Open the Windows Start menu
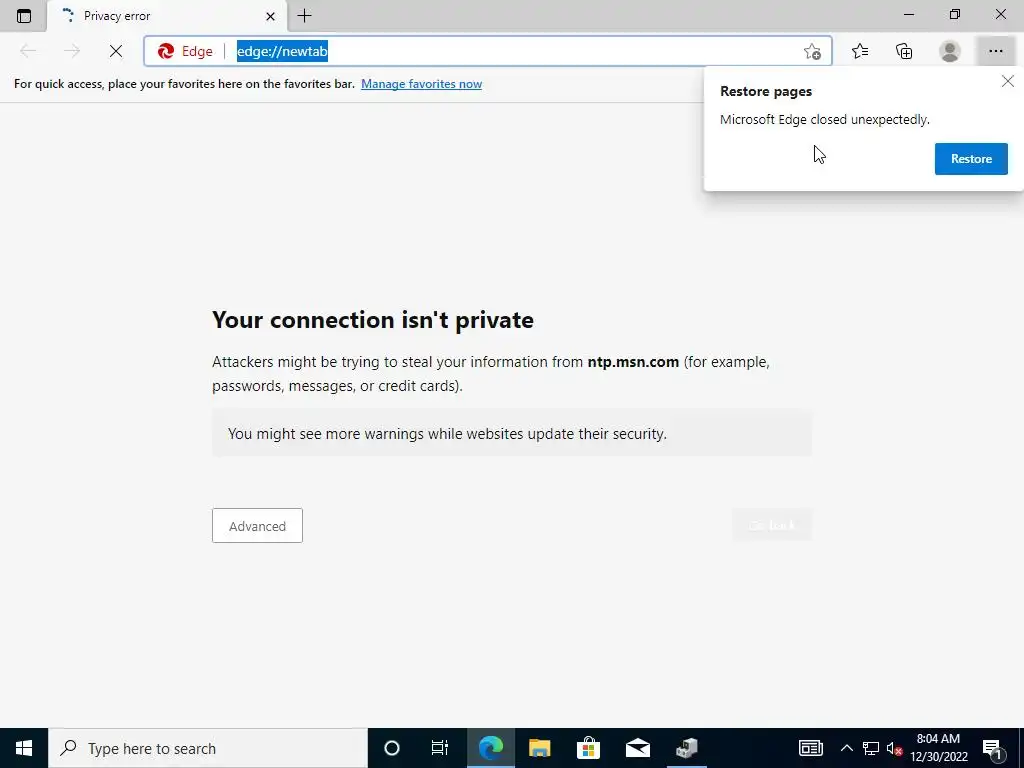Image resolution: width=1024 pixels, height=768 pixels. (x=24, y=748)
